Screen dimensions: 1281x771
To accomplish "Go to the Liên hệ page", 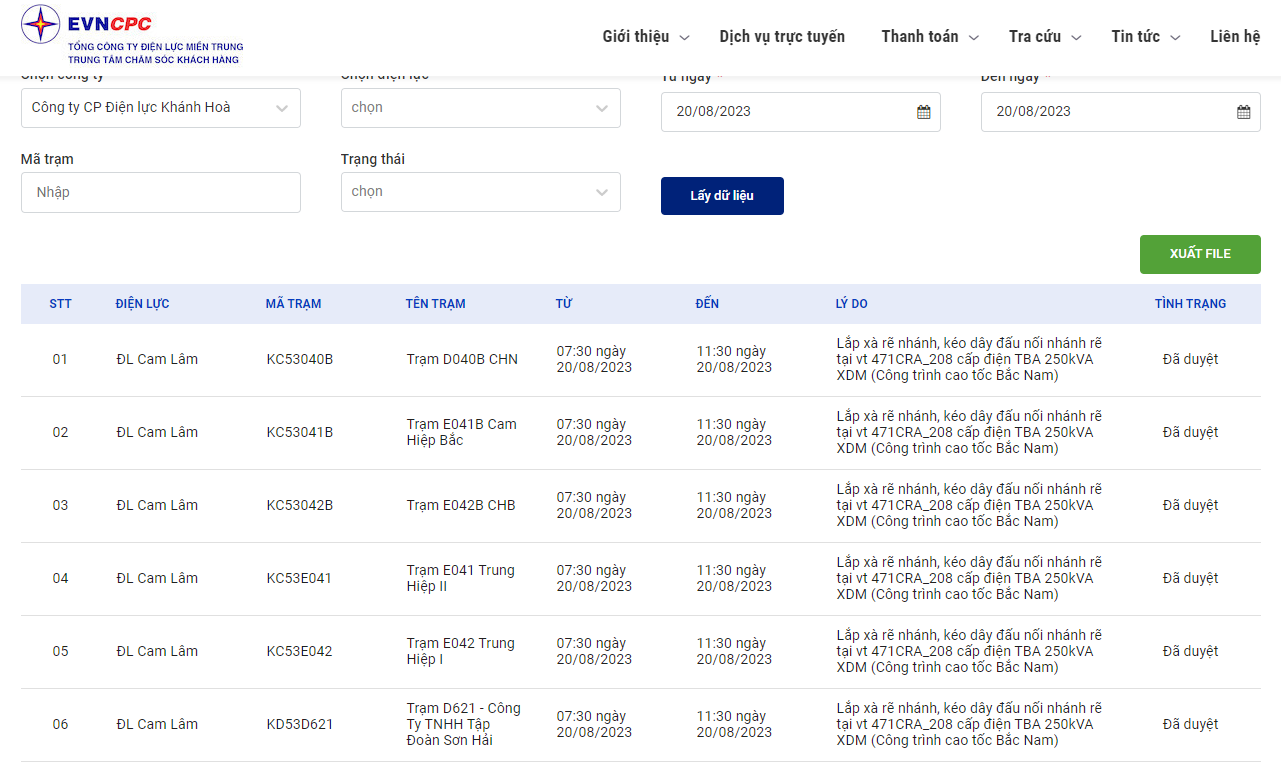I will tap(1234, 37).
